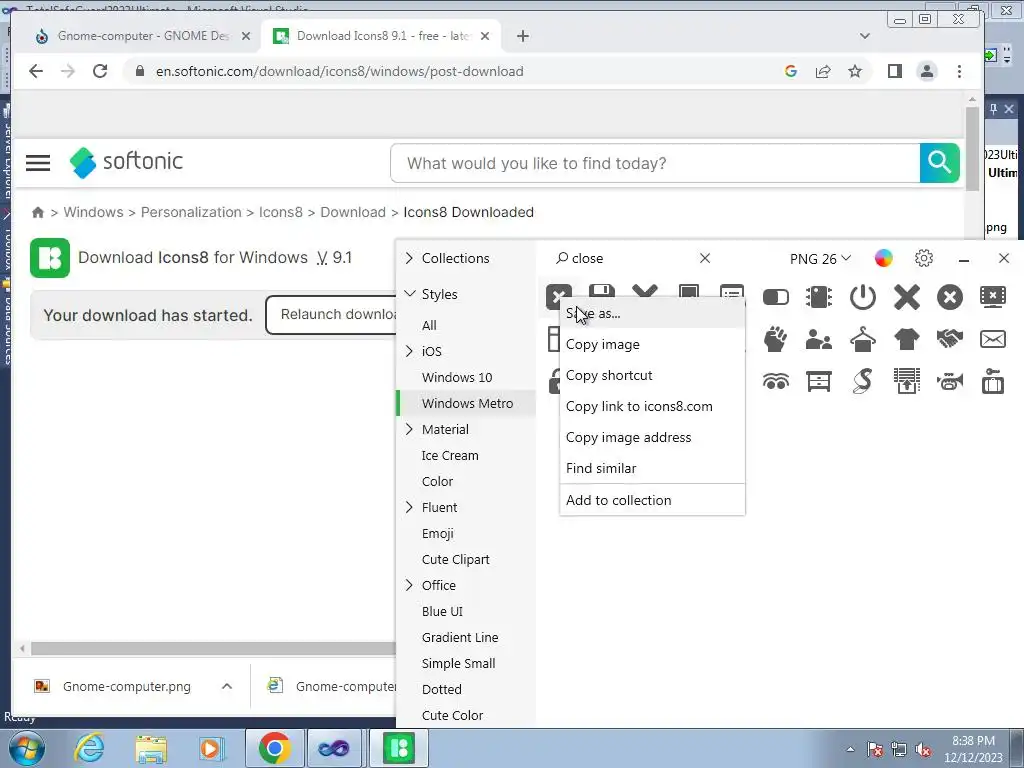Open Icons8 app settings gear
The image size is (1024, 768).
pyautogui.click(x=923, y=258)
